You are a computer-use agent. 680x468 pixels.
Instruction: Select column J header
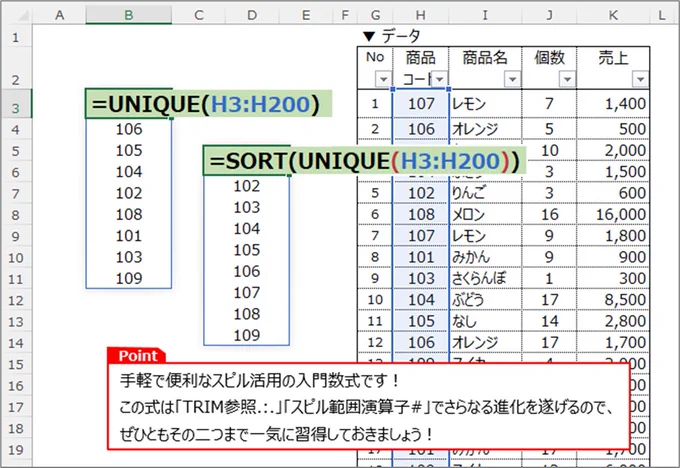[549, 15]
